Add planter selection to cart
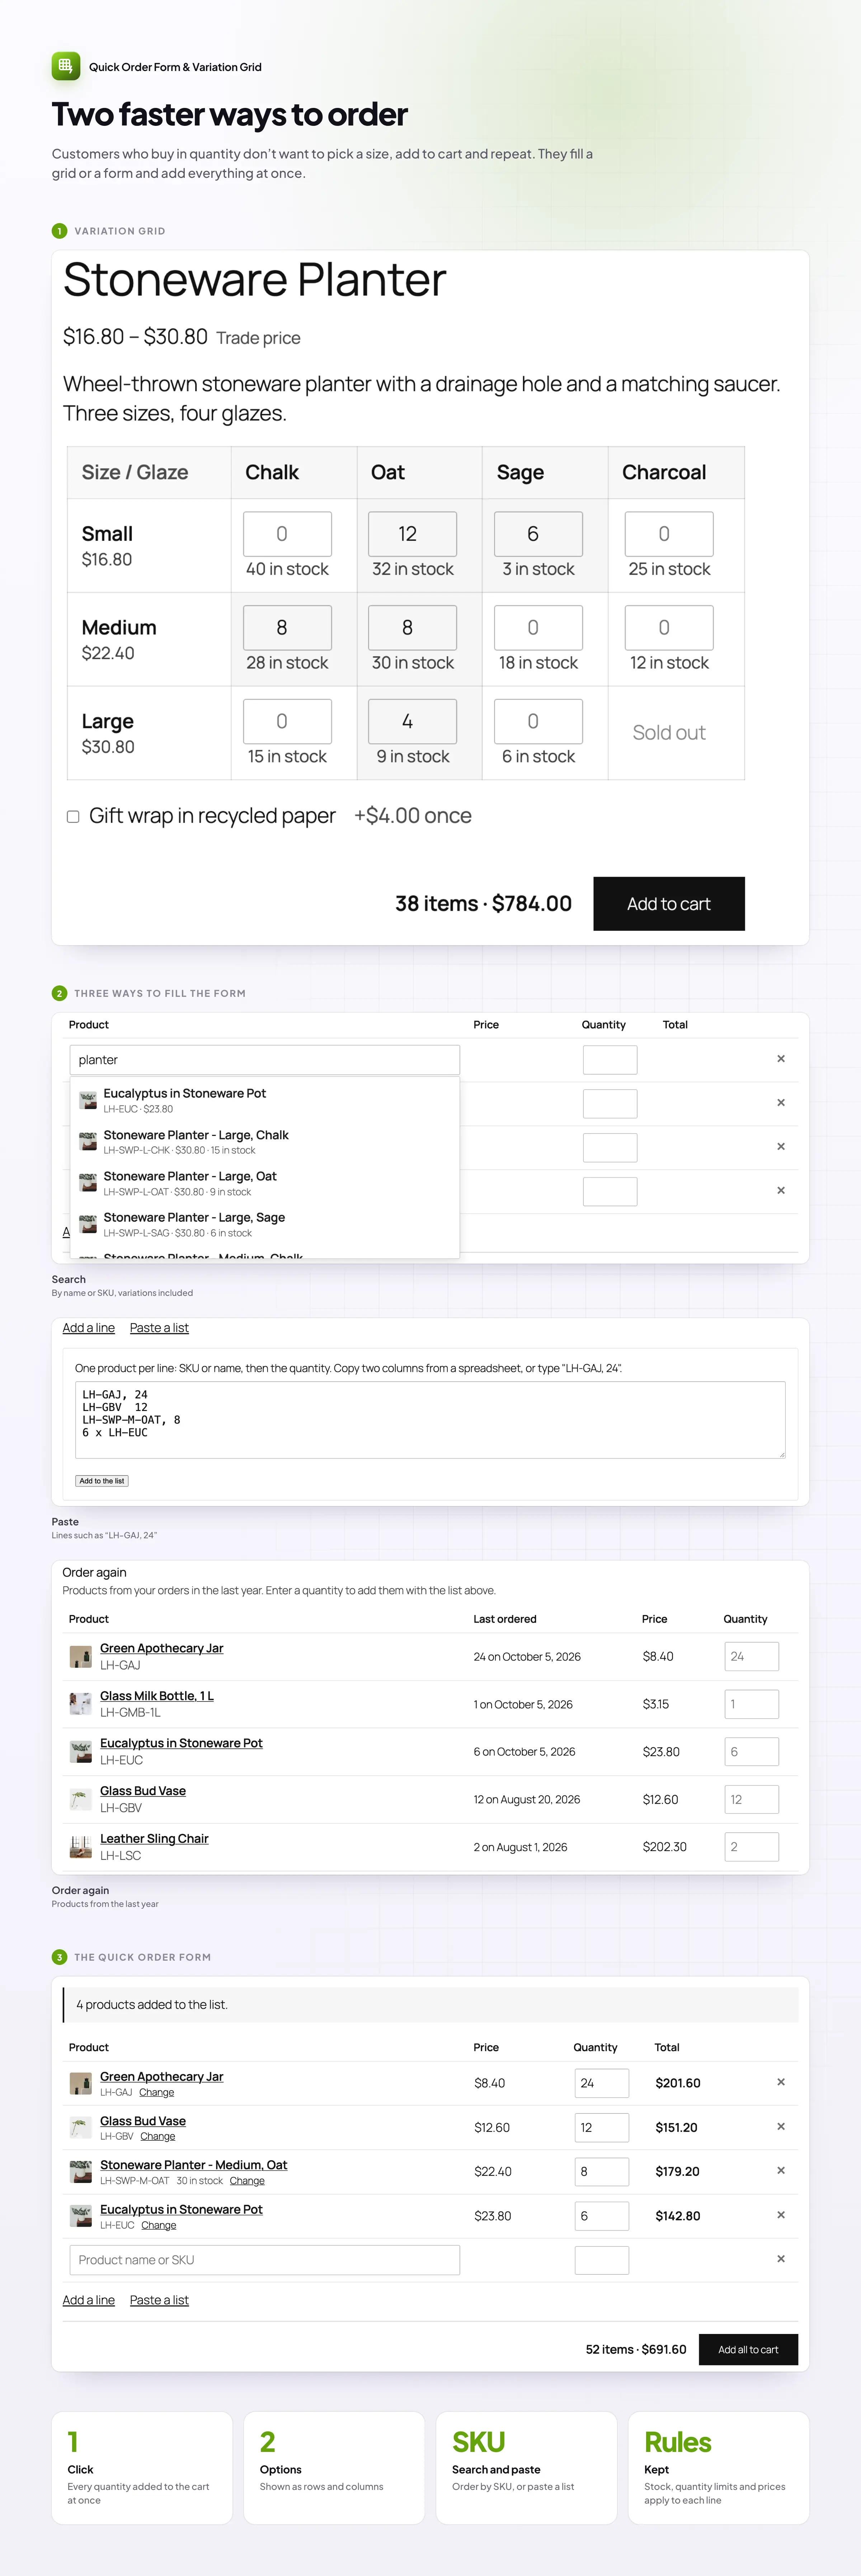 669,904
